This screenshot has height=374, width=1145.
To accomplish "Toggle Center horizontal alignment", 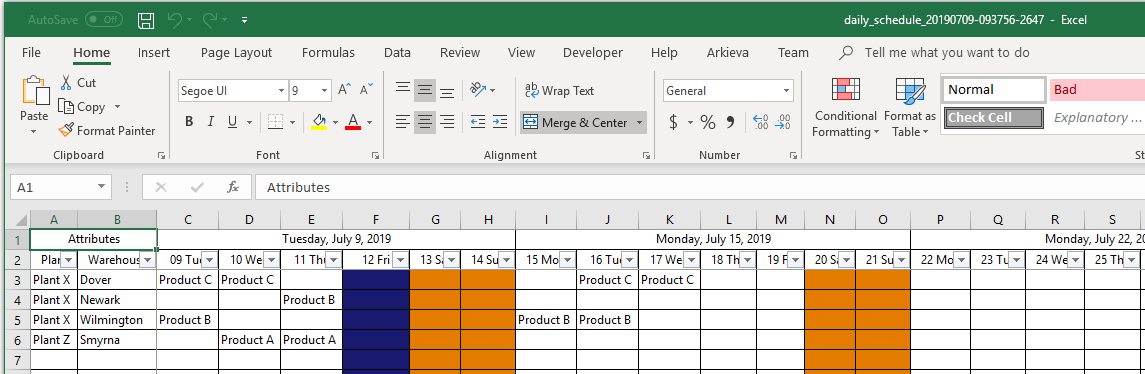I will tap(425, 122).
